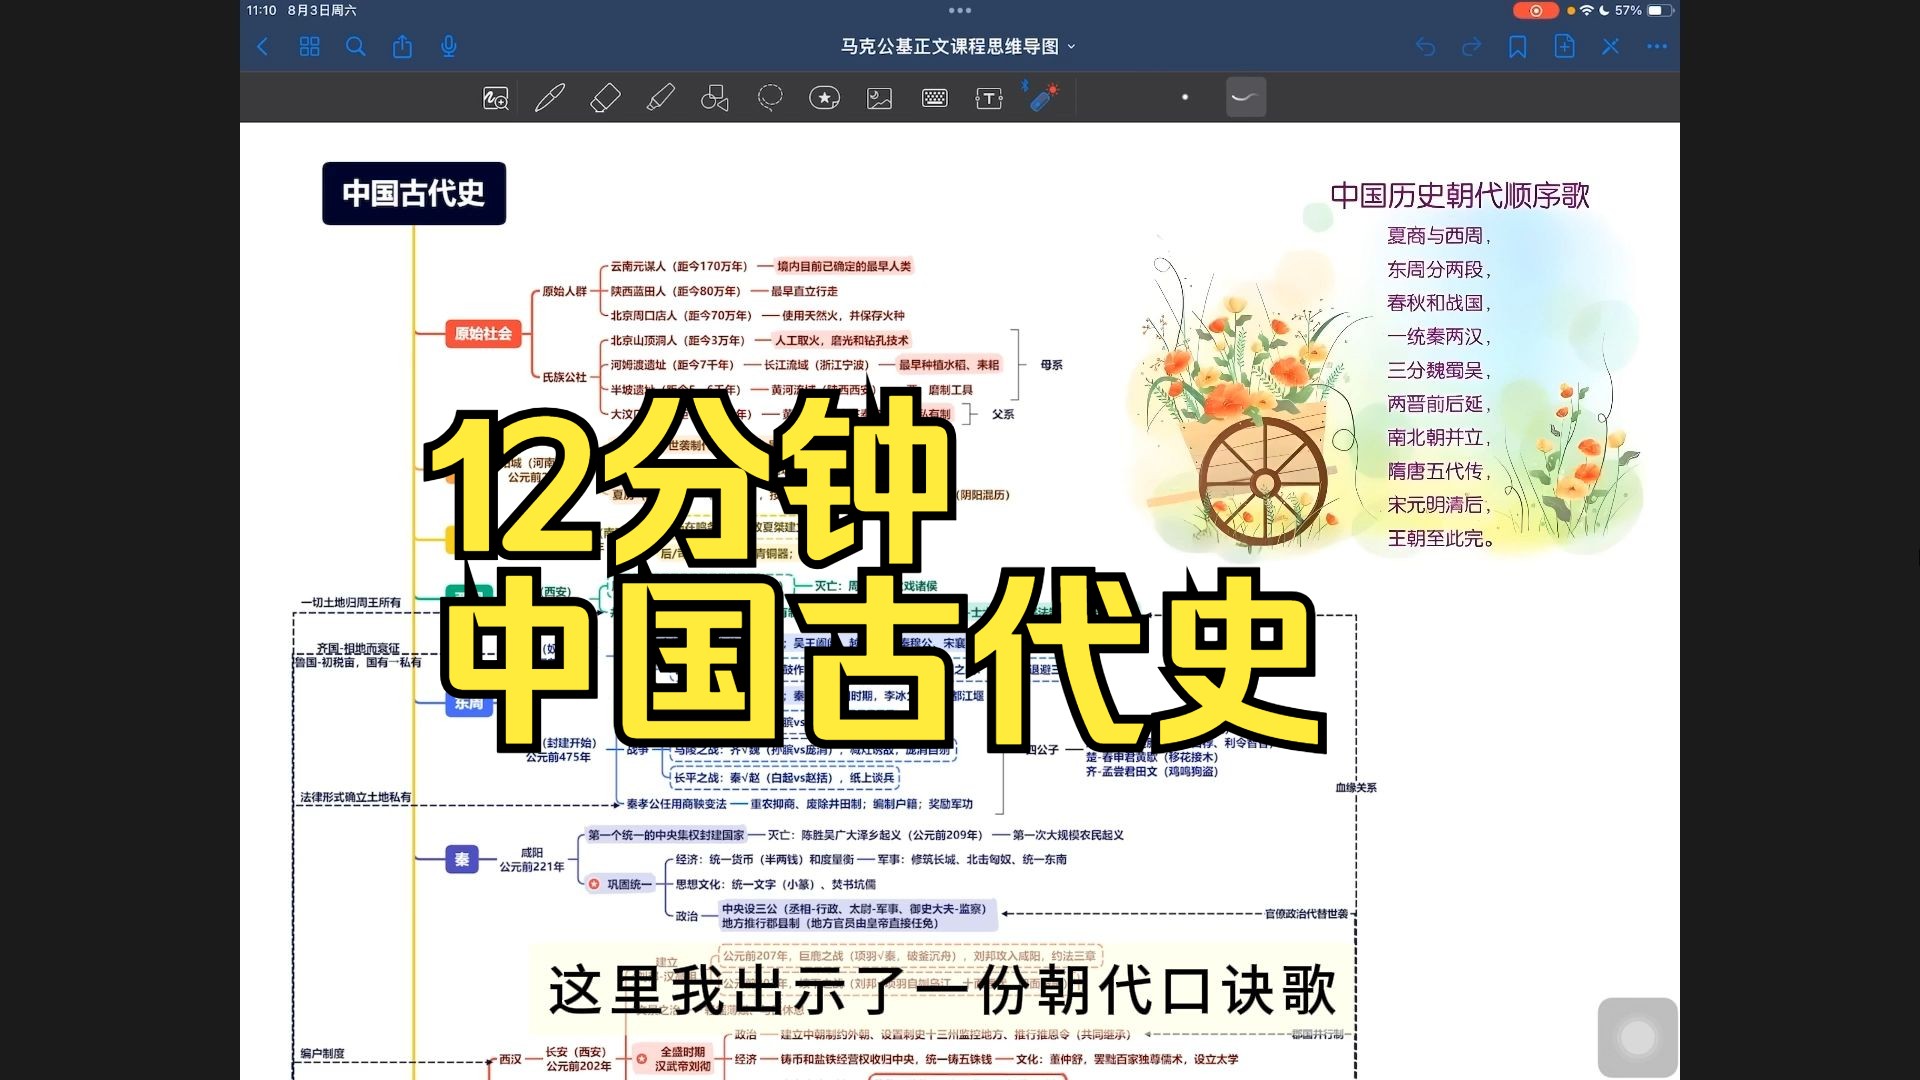The width and height of the screenshot is (1920, 1080).
Task: Open the three-dot more options menu
Action: (x=1657, y=46)
